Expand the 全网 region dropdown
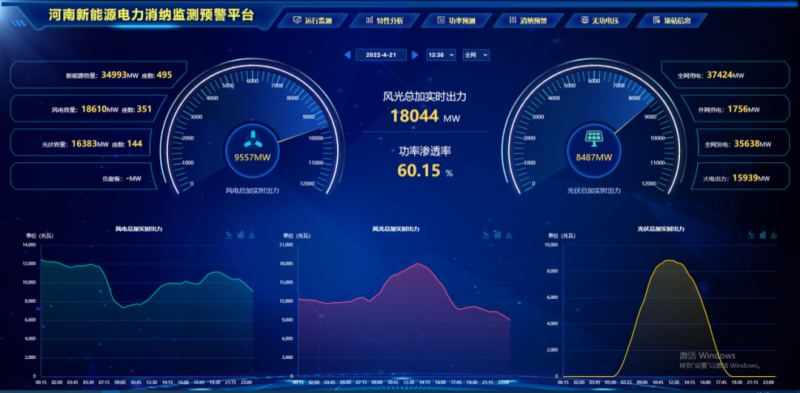The height and width of the screenshot is (393, 800). click(x=476, y=55)
